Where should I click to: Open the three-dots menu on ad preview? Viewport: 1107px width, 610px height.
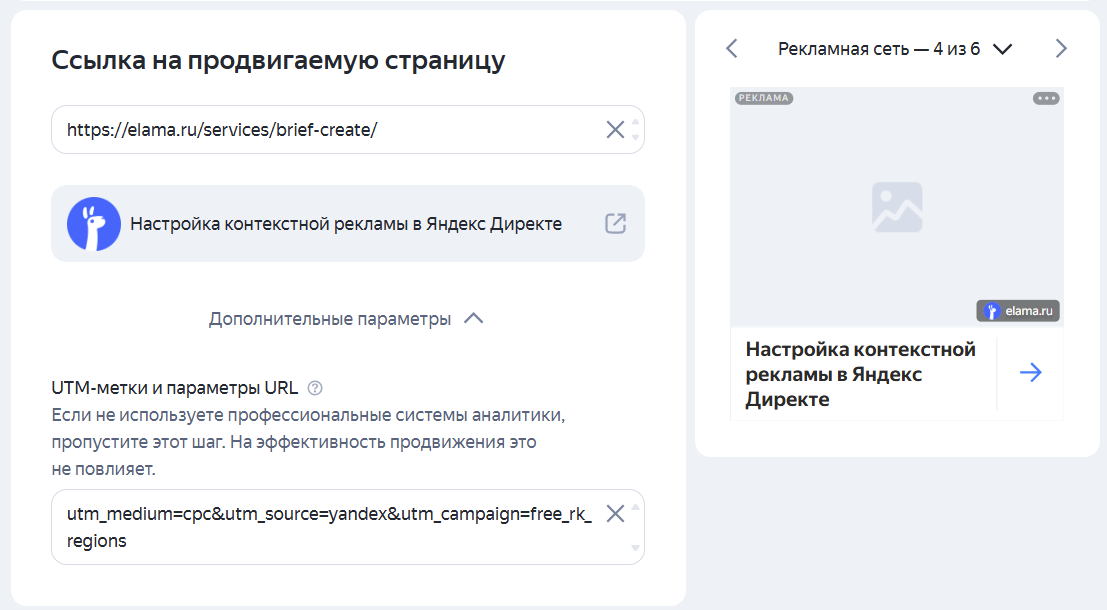1046,98
